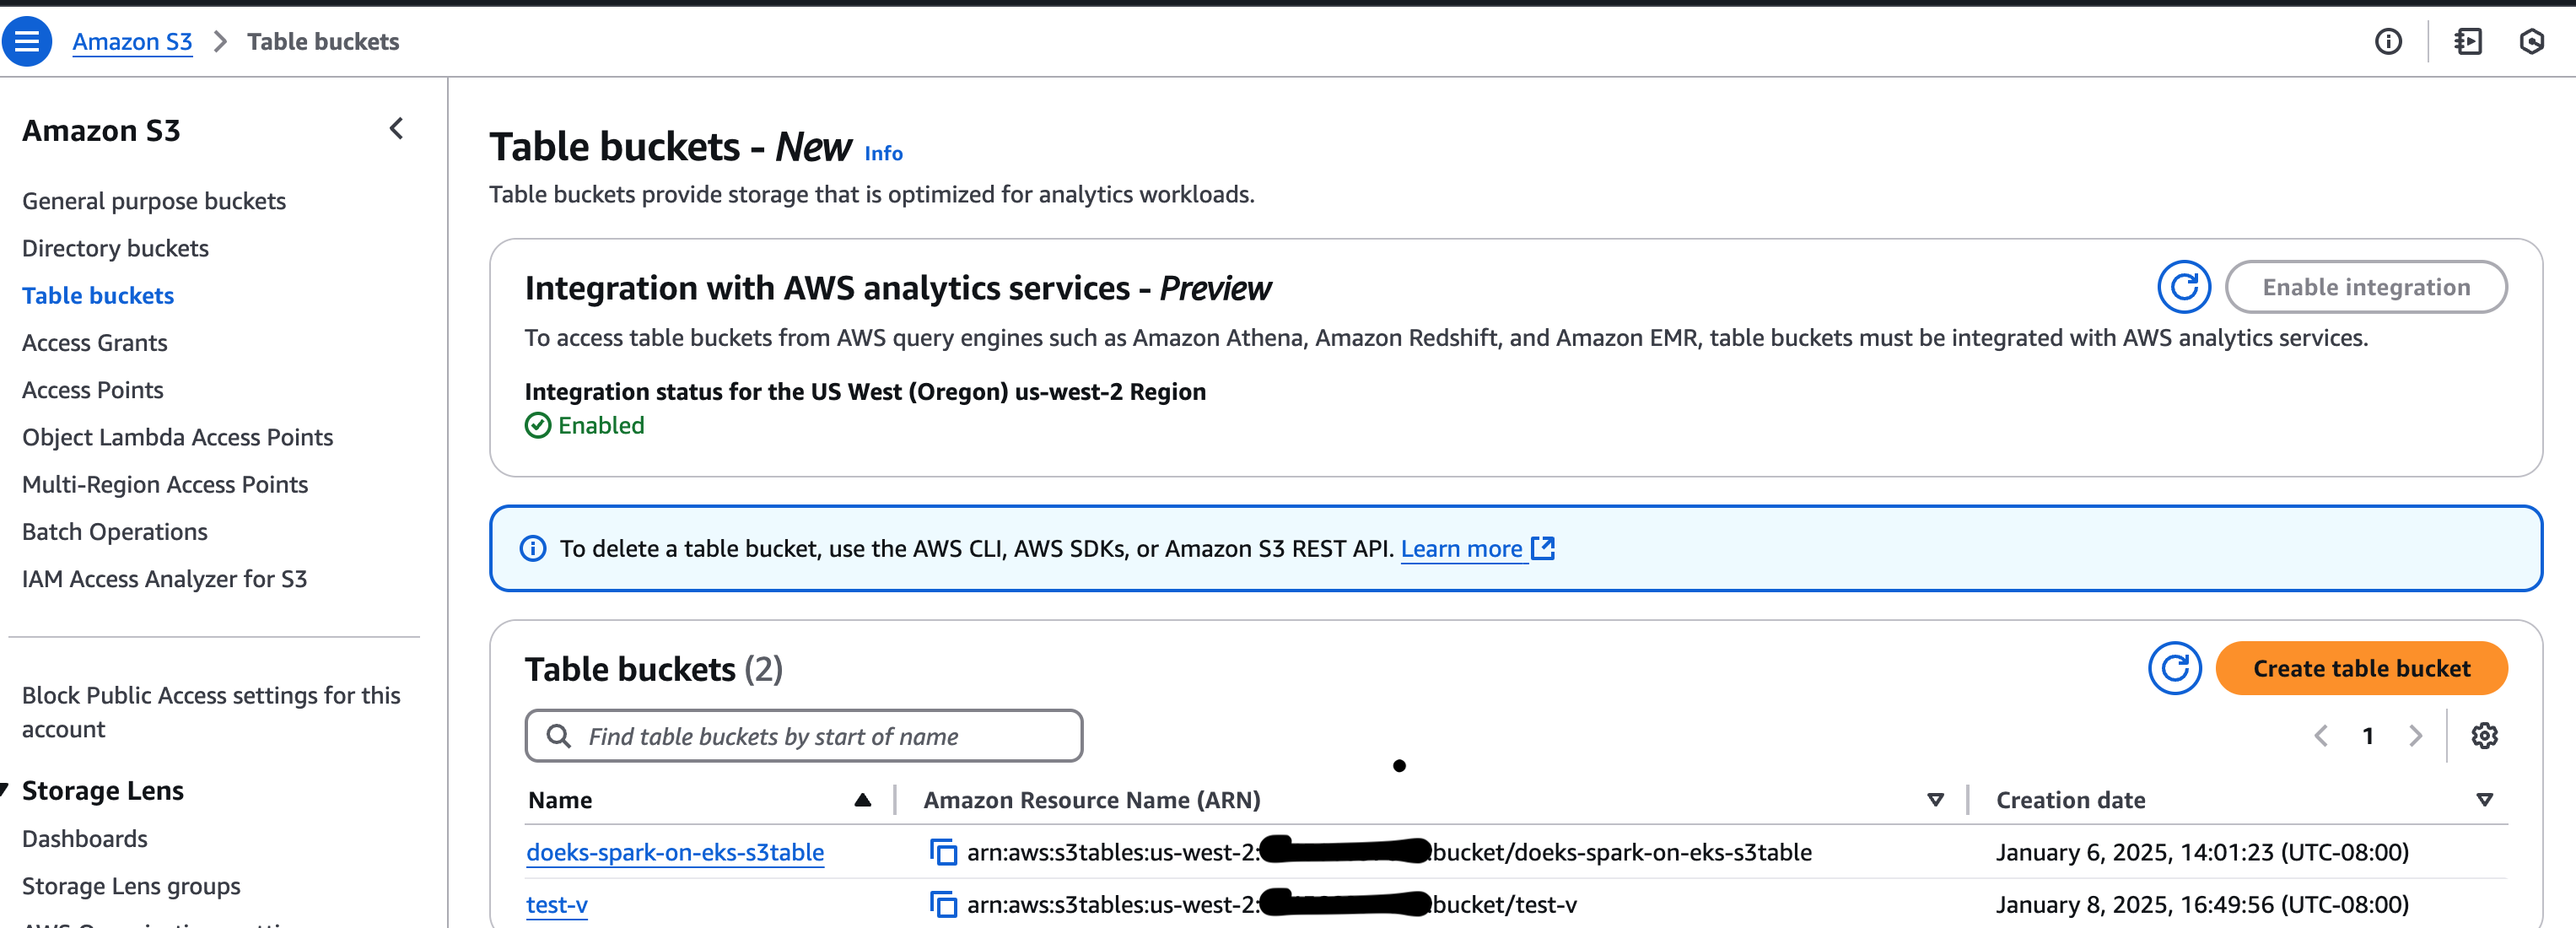Open the info panel icon in top bar
The image size is (2576, 928).
coord(2388,41)
